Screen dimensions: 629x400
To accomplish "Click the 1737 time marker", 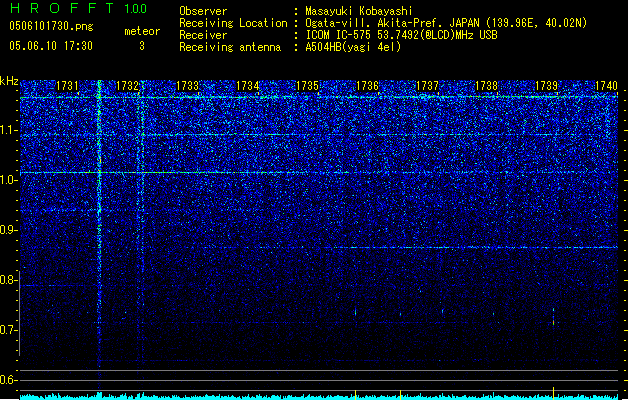I will [427, 86].
